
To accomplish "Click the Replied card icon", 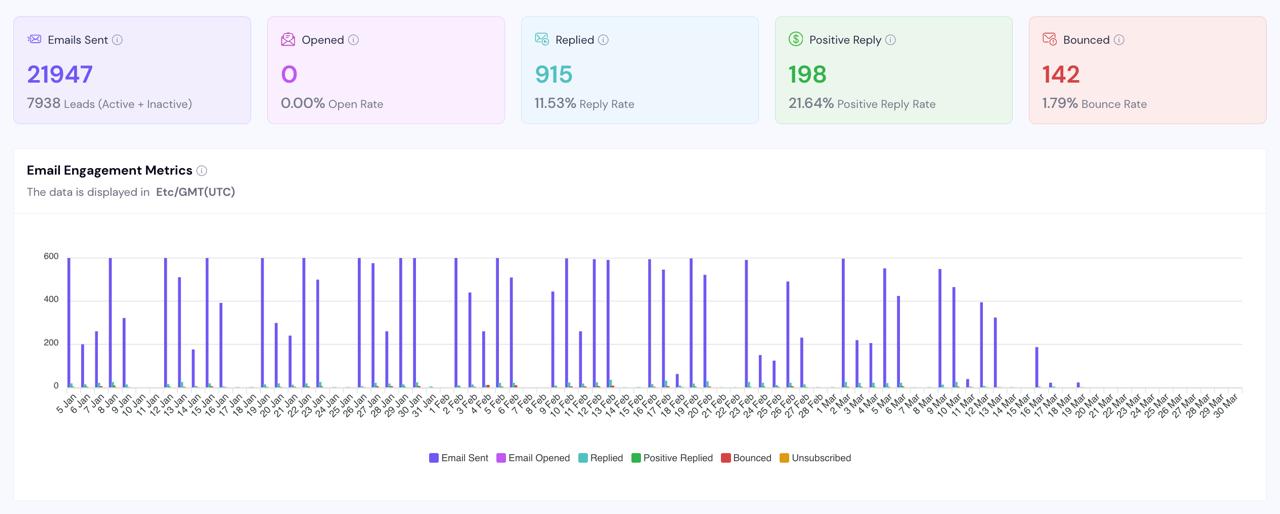I will click(x=542, y=40).
